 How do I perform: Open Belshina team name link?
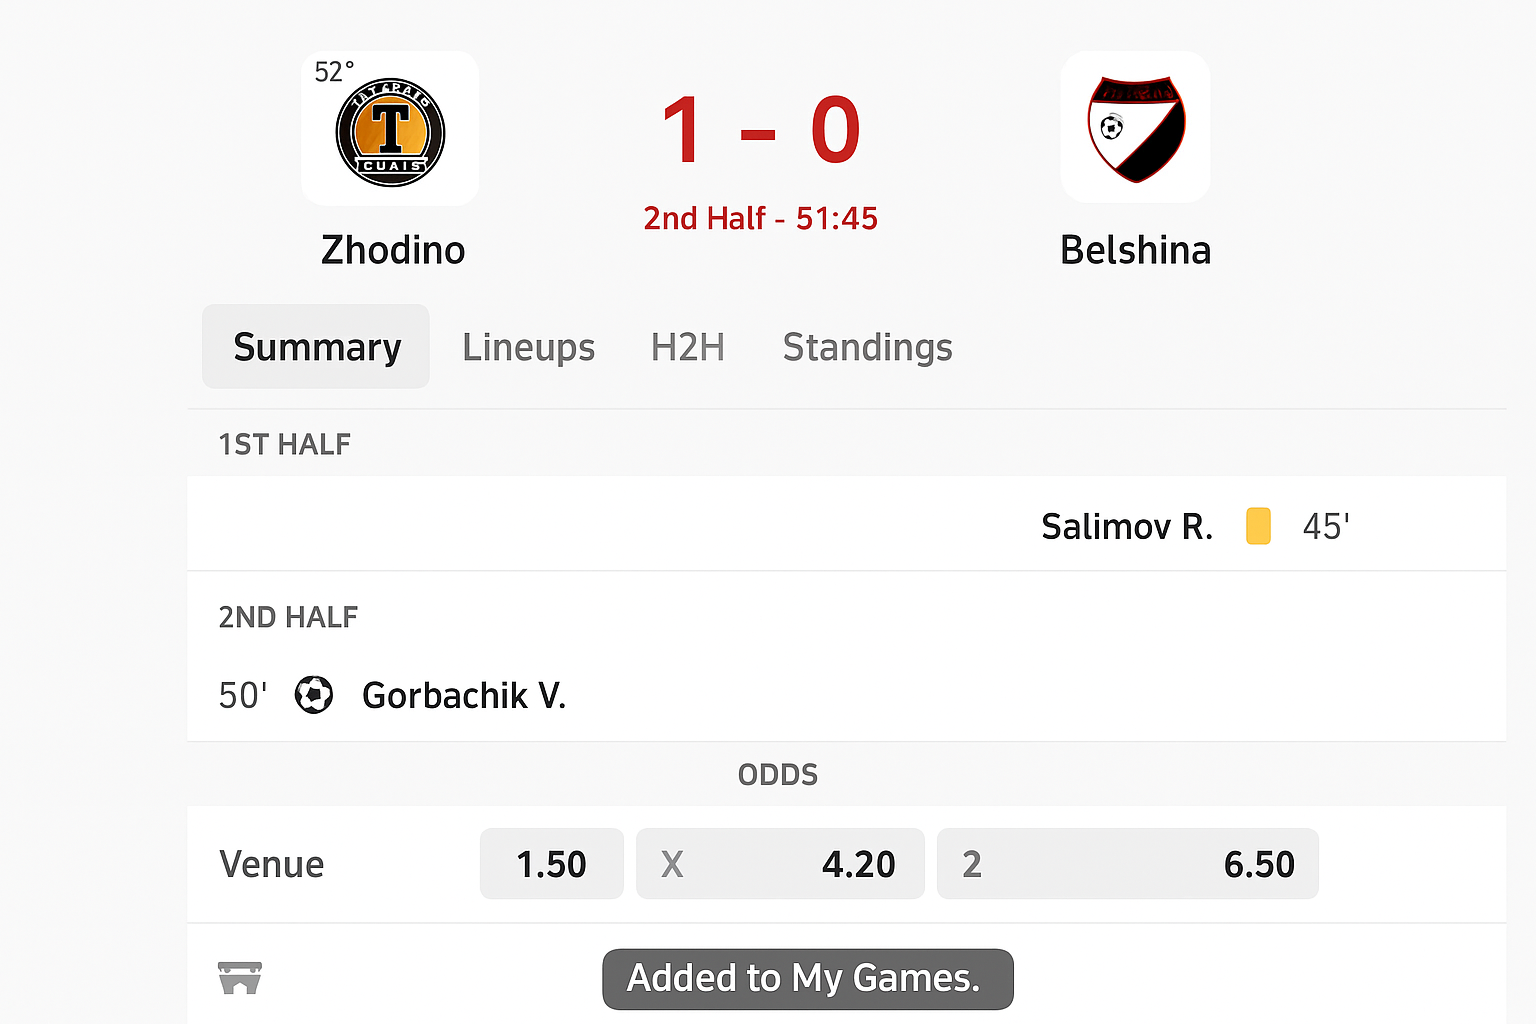click(1135, 250)
